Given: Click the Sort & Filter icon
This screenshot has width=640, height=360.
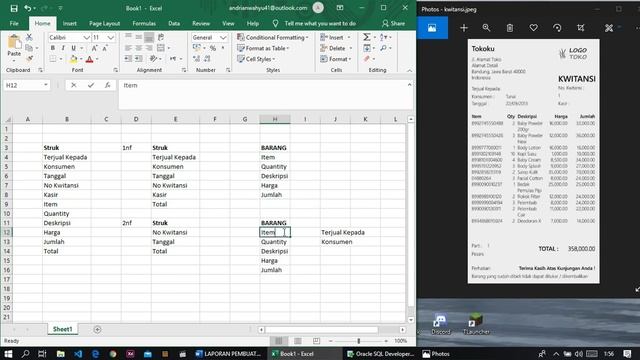Looking at the screenshot, I should 383,37.
